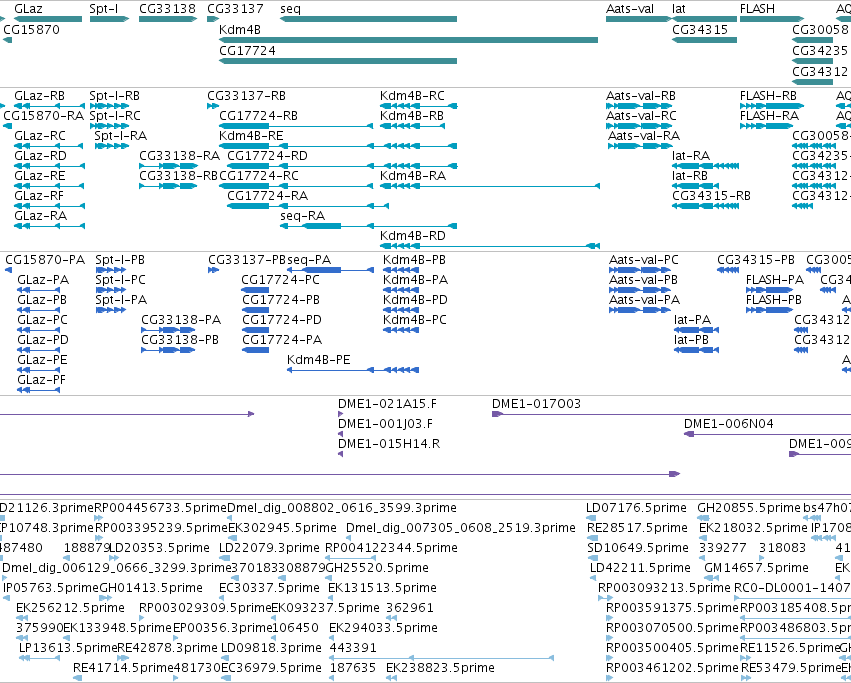
Task: Select the CG34315 gene bar
Action: (x=704, y=40)
